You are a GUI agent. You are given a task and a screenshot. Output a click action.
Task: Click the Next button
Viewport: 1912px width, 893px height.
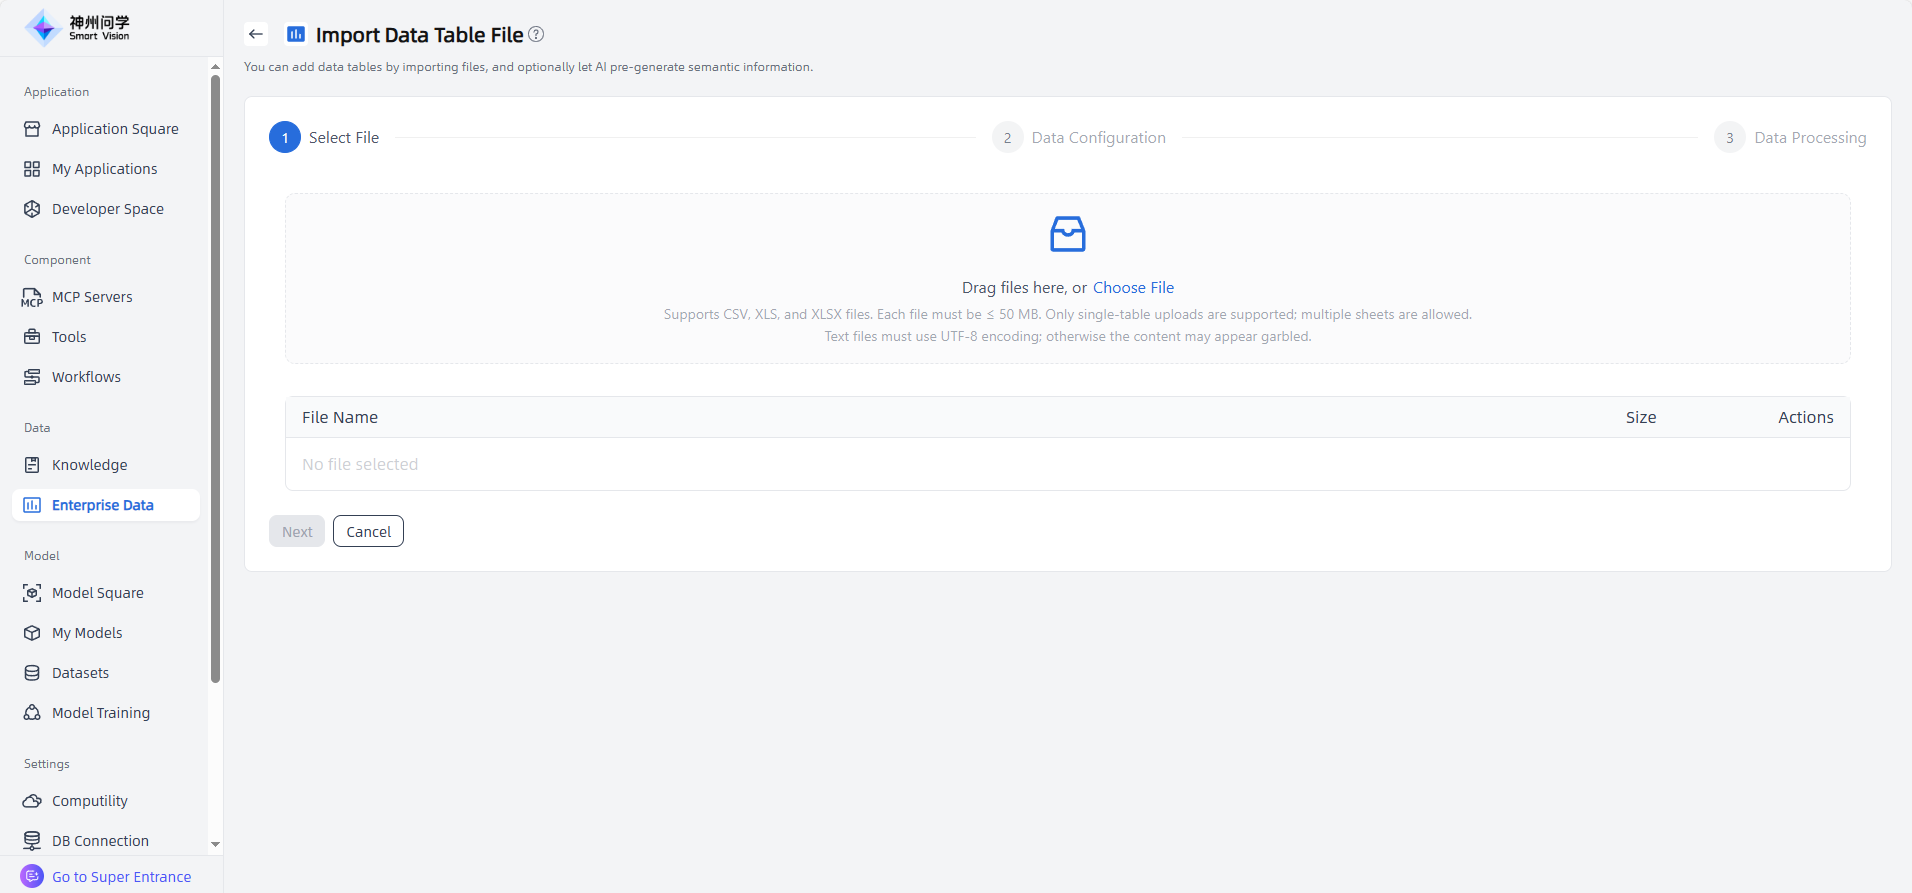tap(297, 532)
